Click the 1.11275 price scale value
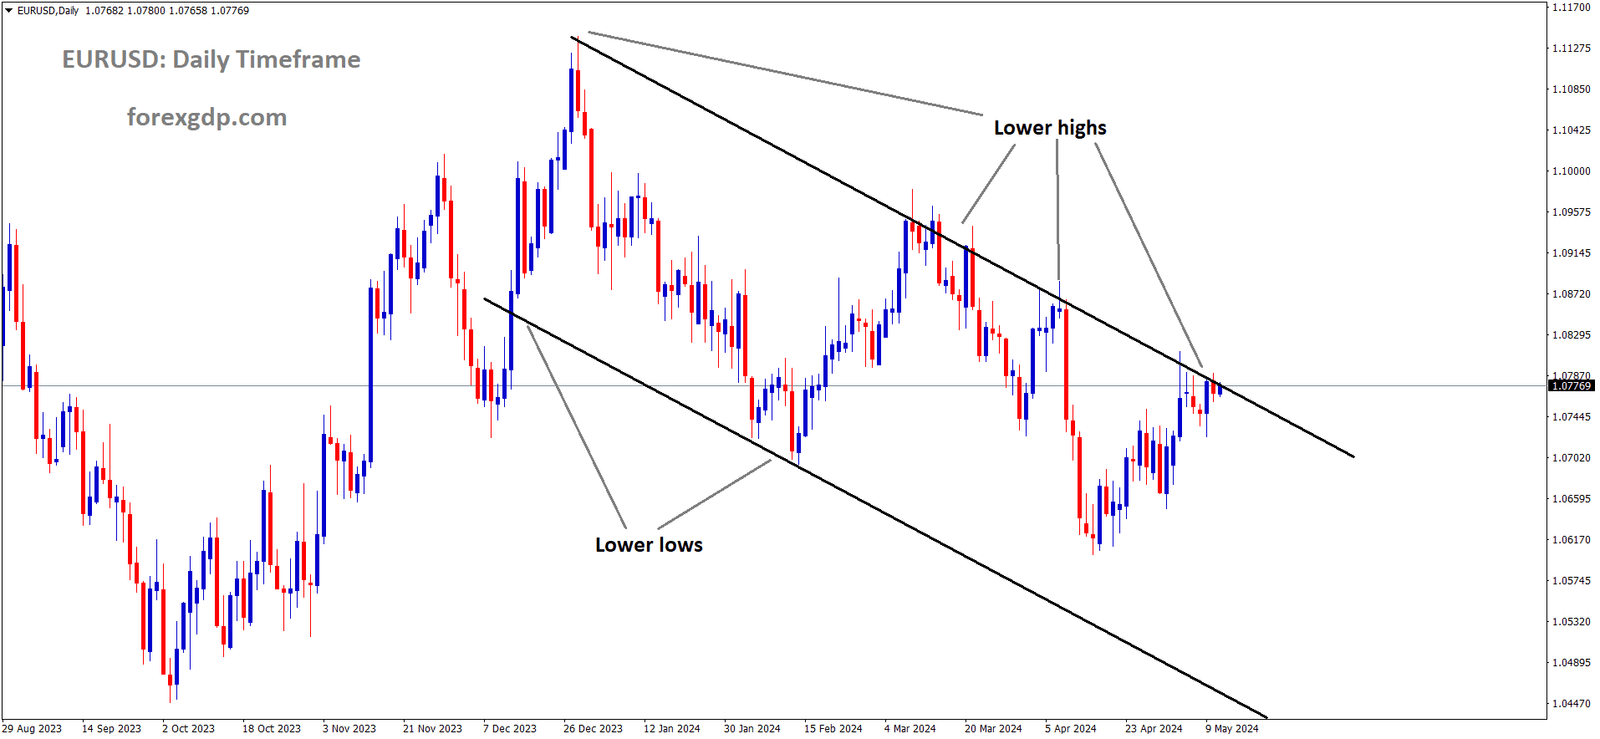The width and height of the screenshot is (1600, 739). point(1571,48)
